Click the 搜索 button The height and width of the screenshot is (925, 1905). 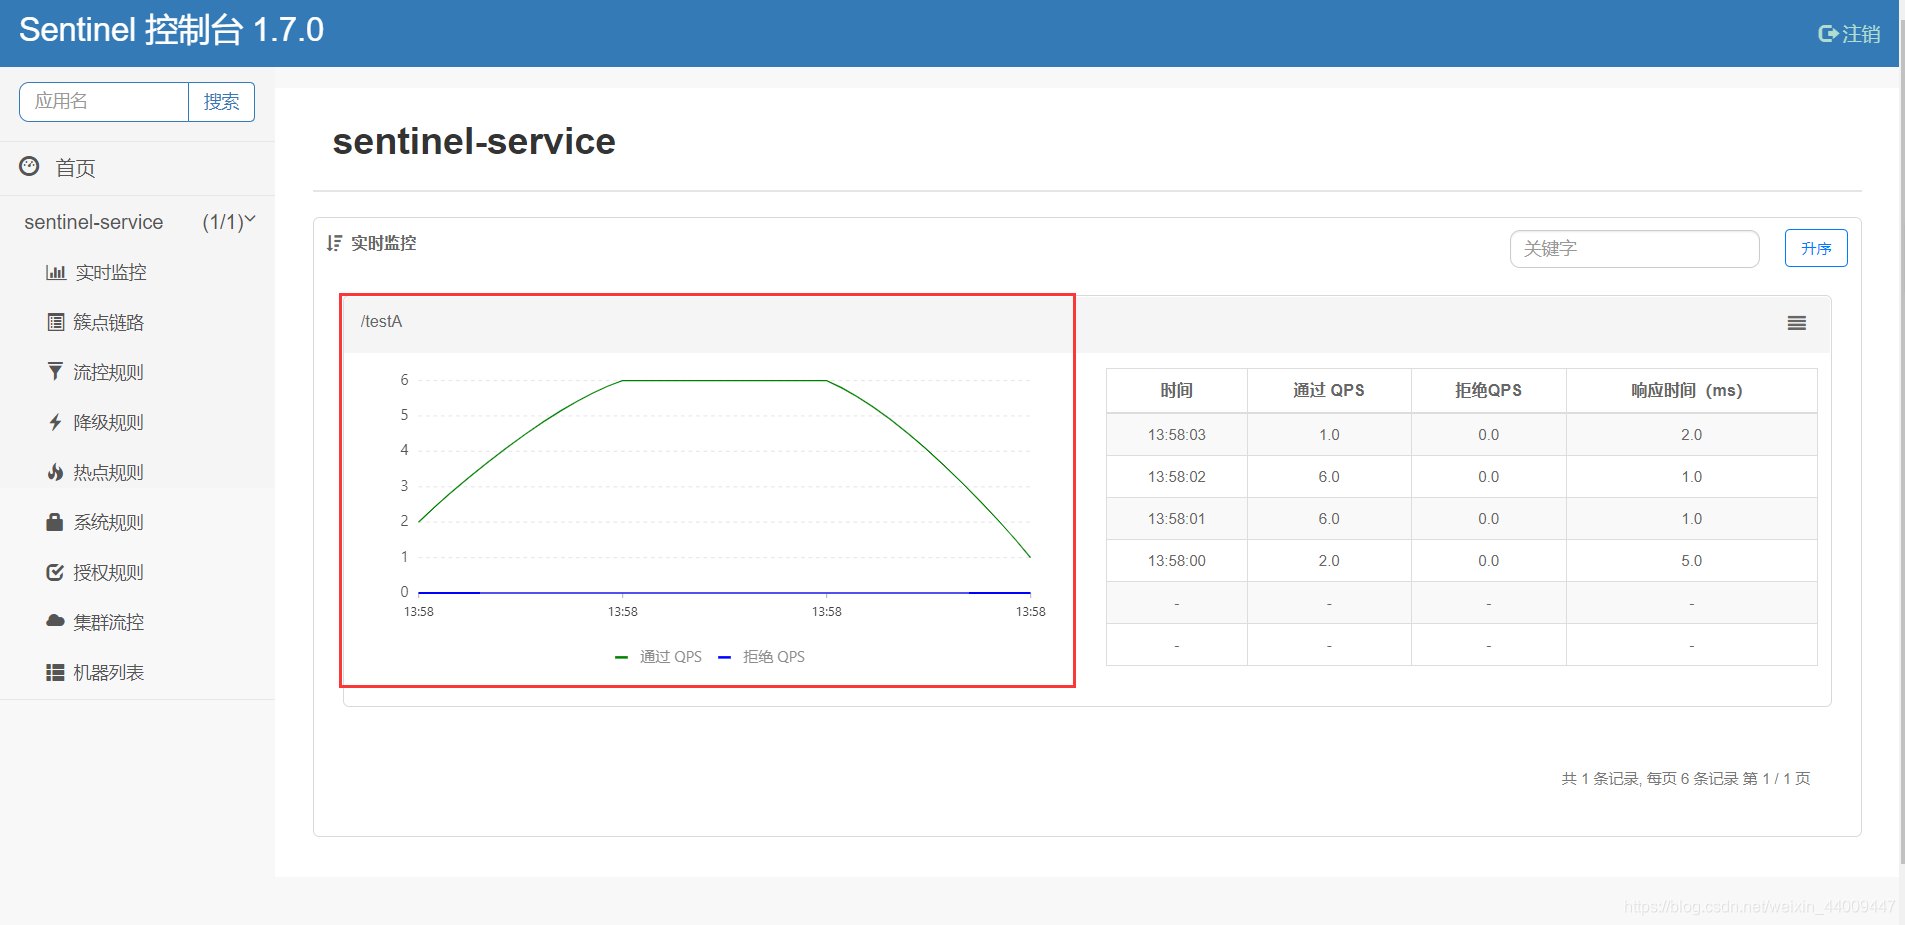click(x=221, y=102)
